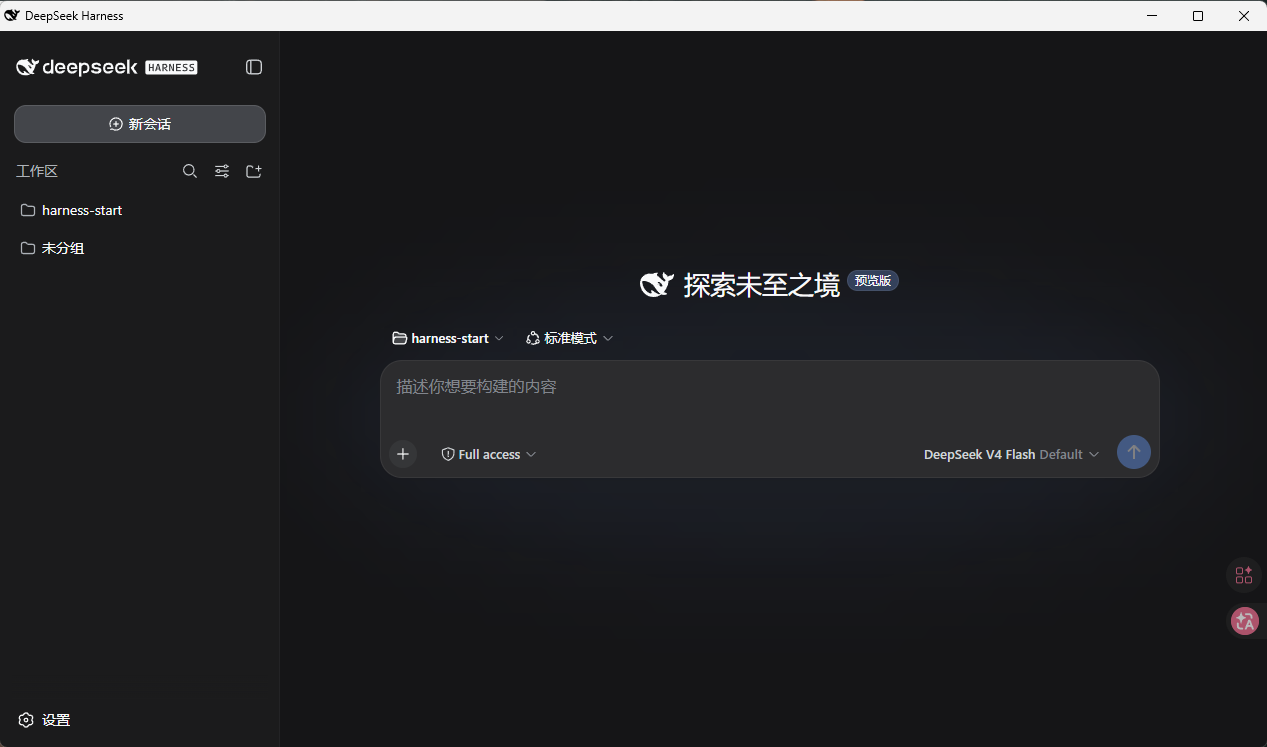Open the 未分组 folder
This screenshot has height=747, width=1267.
coord(140,248)
